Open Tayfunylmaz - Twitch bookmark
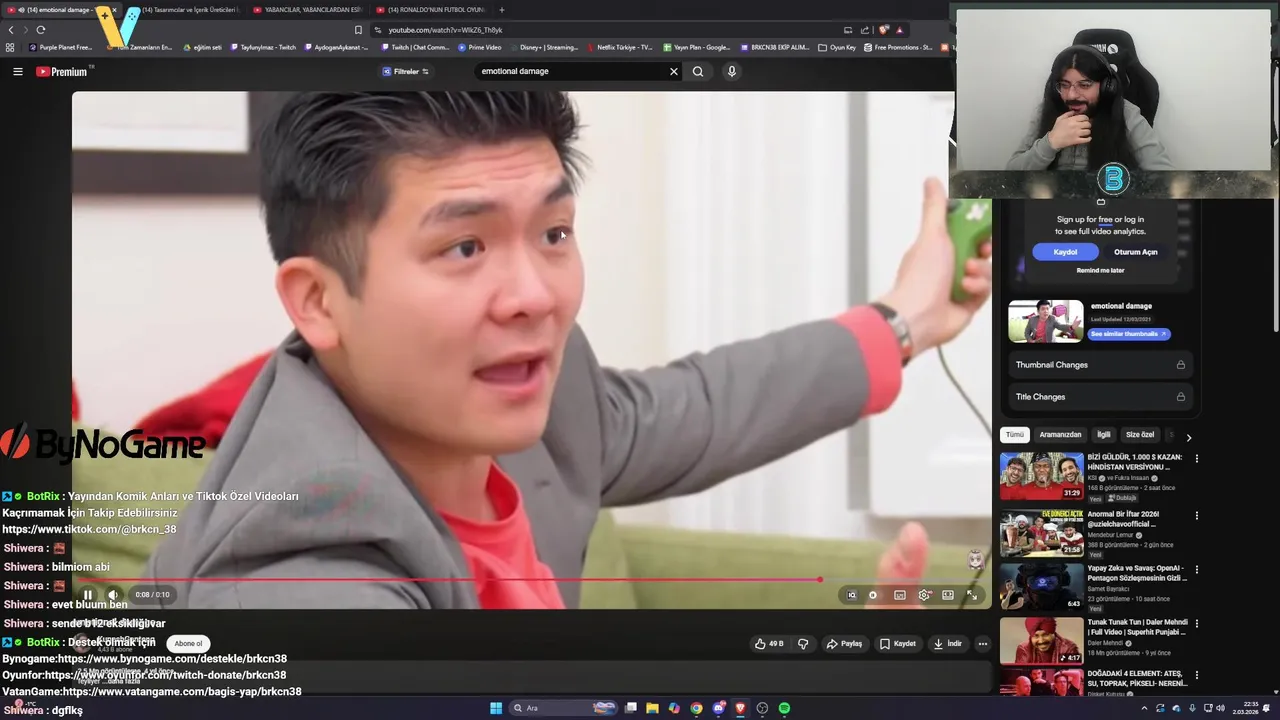 (264, 47)
